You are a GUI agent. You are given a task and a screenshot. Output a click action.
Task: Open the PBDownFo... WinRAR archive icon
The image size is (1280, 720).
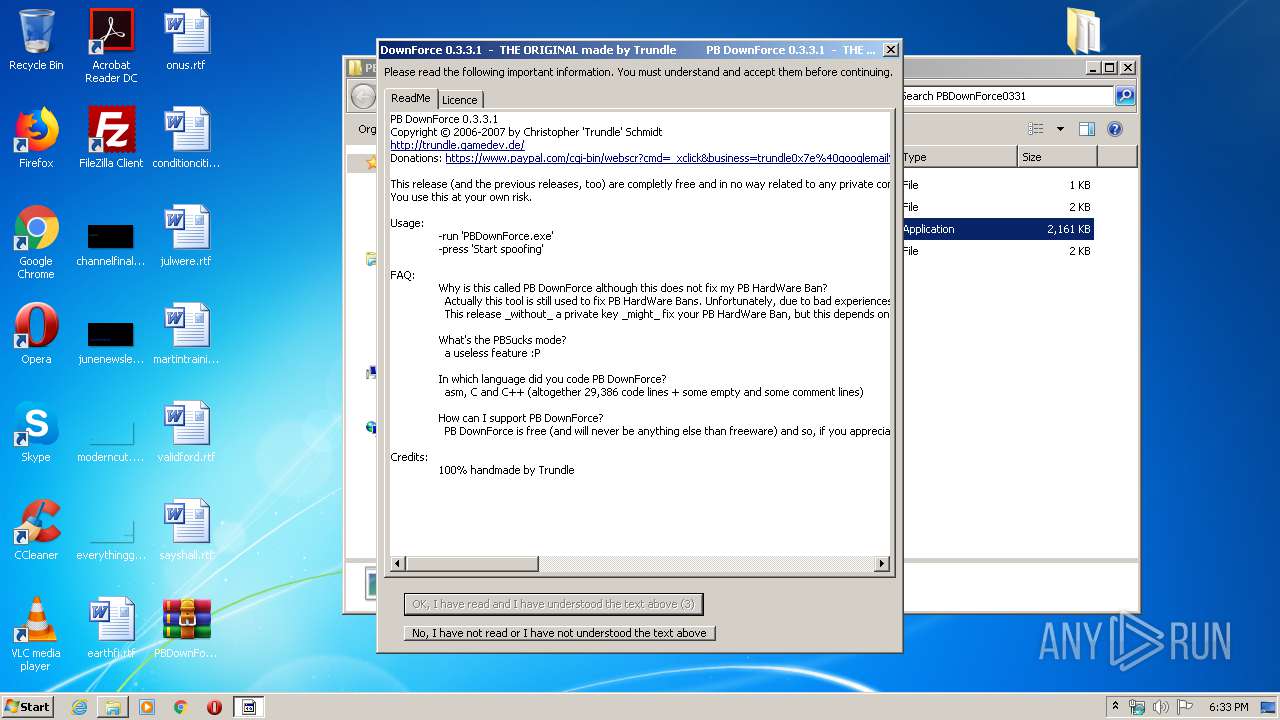coord(187,628)
